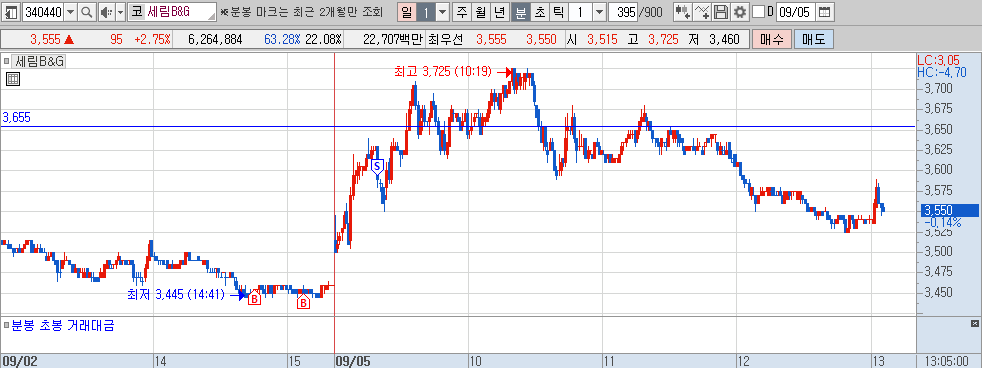Open the data grid icon below 세림B&G
The width and height of the screenshot is (982, 368).
pyautogui.click(x=13, y=79)
